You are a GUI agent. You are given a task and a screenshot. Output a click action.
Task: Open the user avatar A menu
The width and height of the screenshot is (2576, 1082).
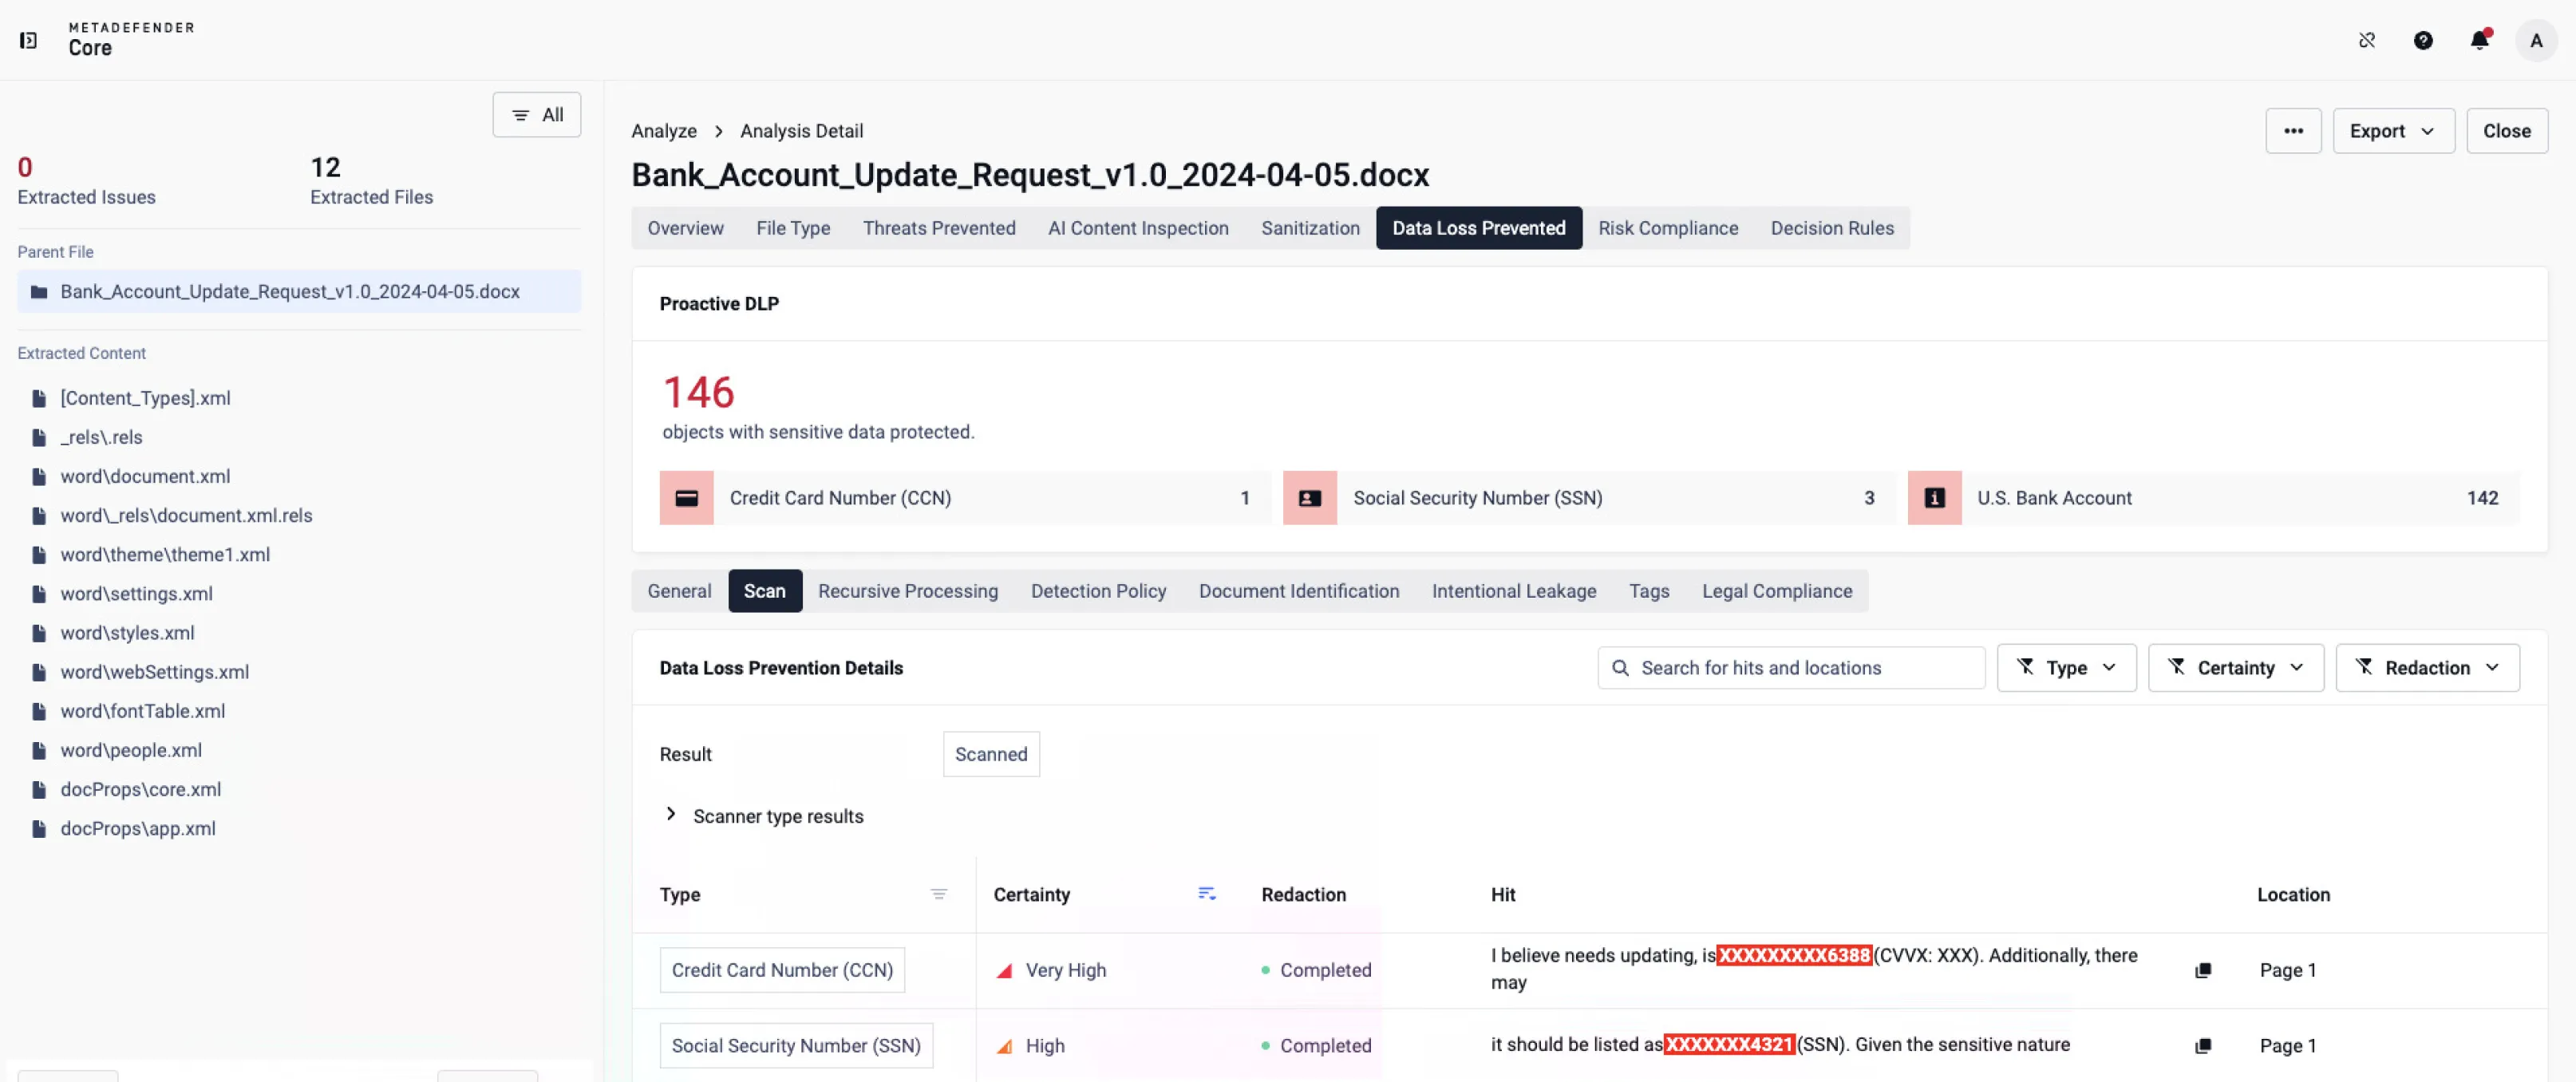(2535, 40)
